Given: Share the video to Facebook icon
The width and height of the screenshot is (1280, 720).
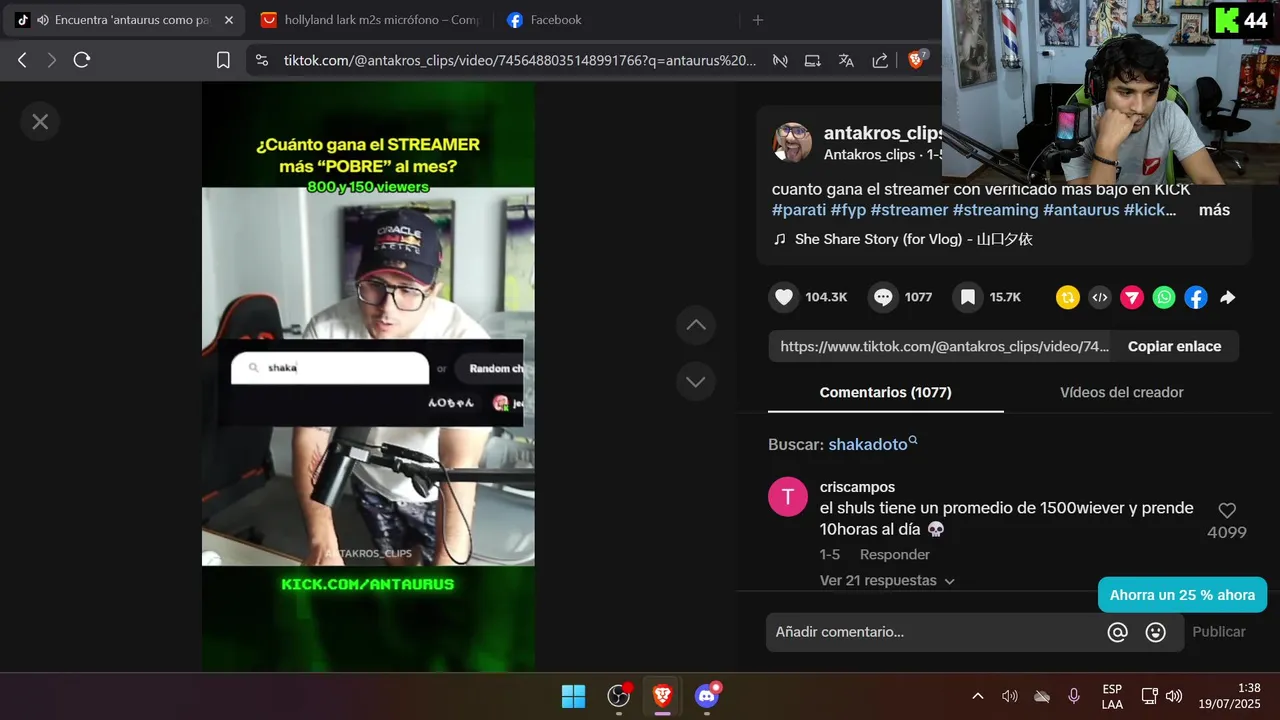Looking at the screenshot, I should click(1196, 297).
